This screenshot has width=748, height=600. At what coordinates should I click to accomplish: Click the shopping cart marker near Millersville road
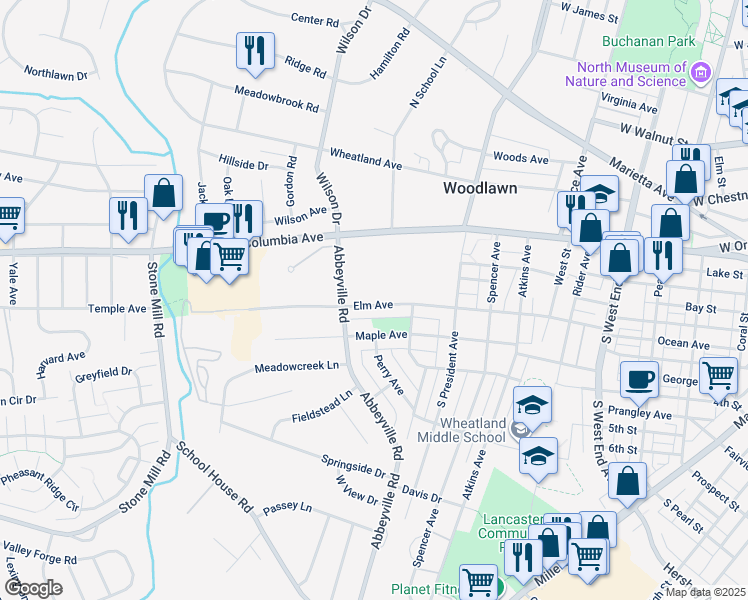589,559
